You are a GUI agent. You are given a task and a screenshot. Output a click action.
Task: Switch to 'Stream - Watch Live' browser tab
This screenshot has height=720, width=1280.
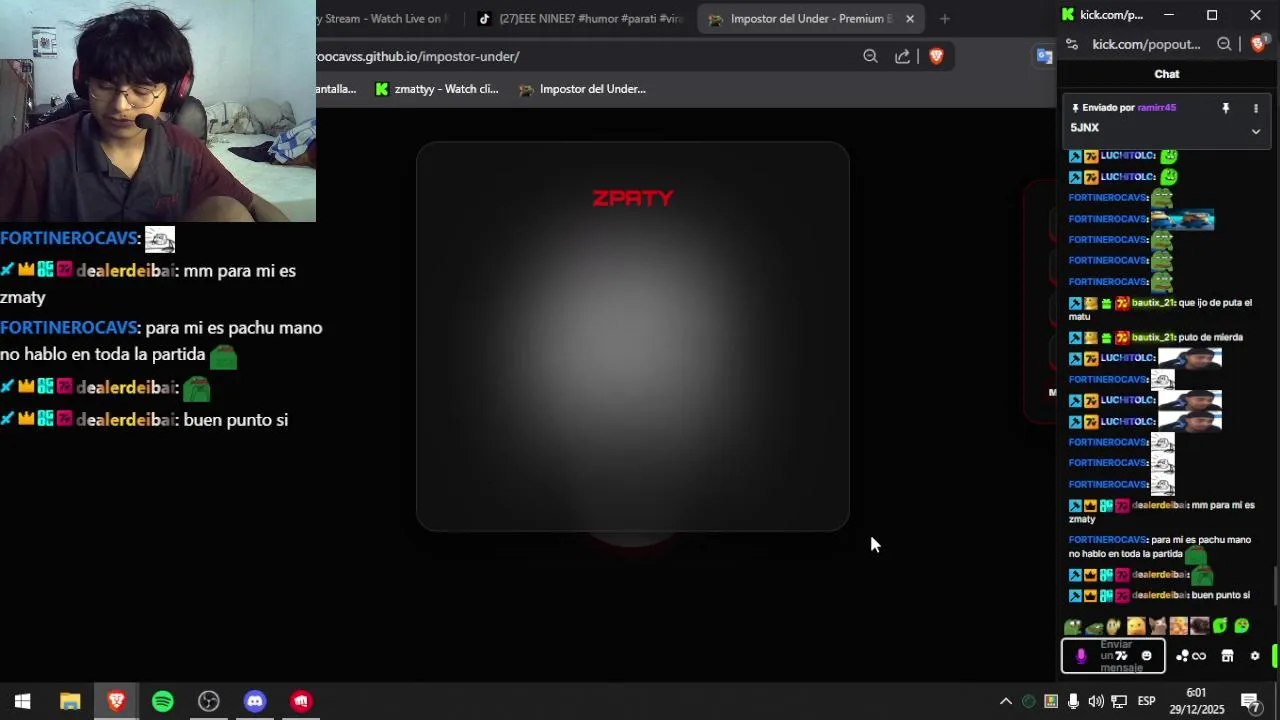click(384, 19)
